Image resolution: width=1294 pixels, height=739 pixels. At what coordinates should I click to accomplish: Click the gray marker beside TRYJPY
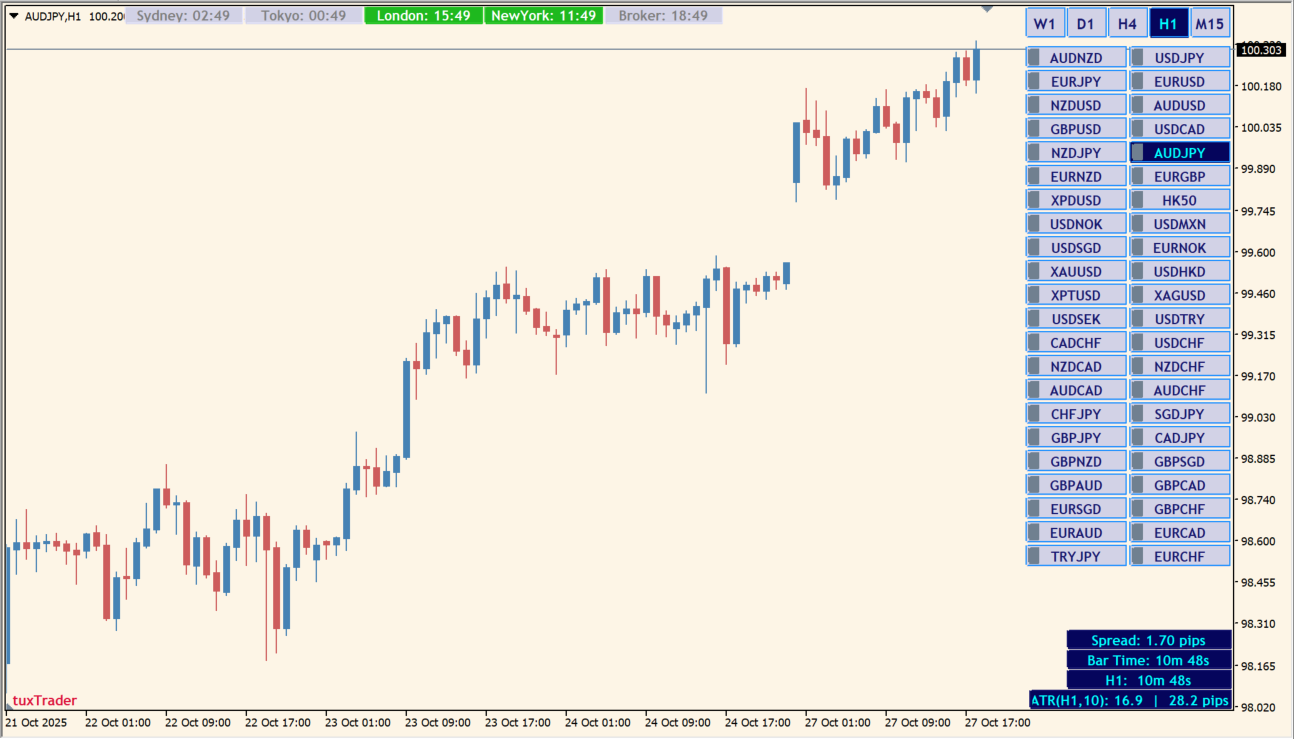tap(1035, 556)
